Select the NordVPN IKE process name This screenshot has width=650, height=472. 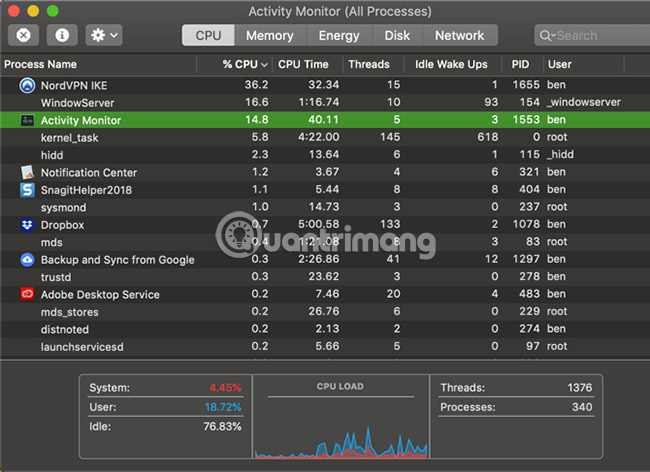[x=74, y=85]
